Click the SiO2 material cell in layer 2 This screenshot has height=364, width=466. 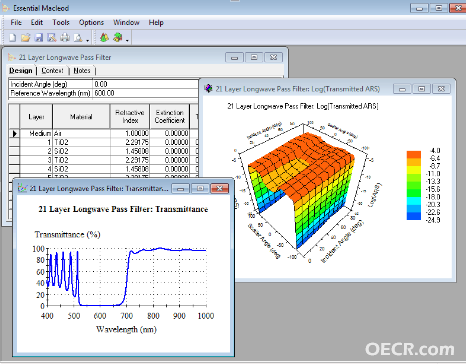[x=81, y=151]
